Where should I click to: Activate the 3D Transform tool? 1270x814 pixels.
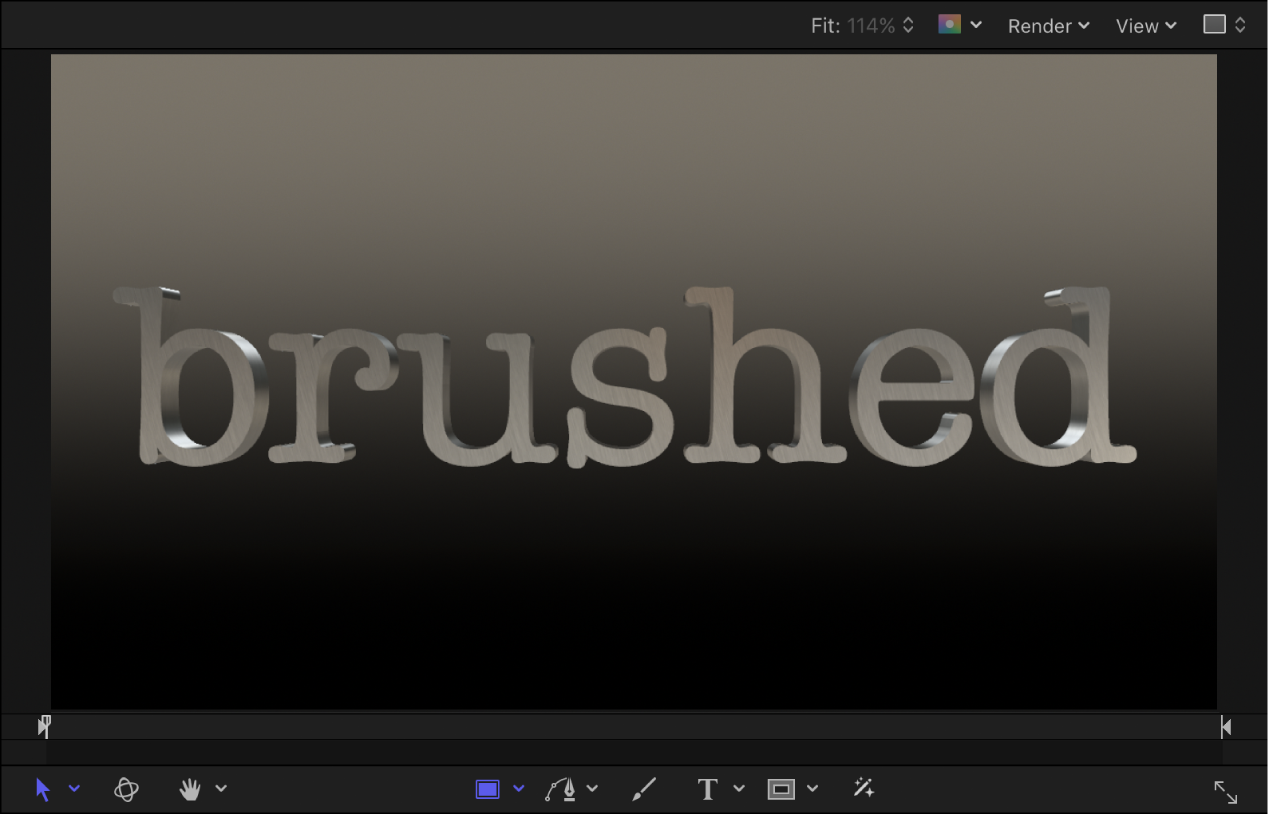tap(126, 789)
